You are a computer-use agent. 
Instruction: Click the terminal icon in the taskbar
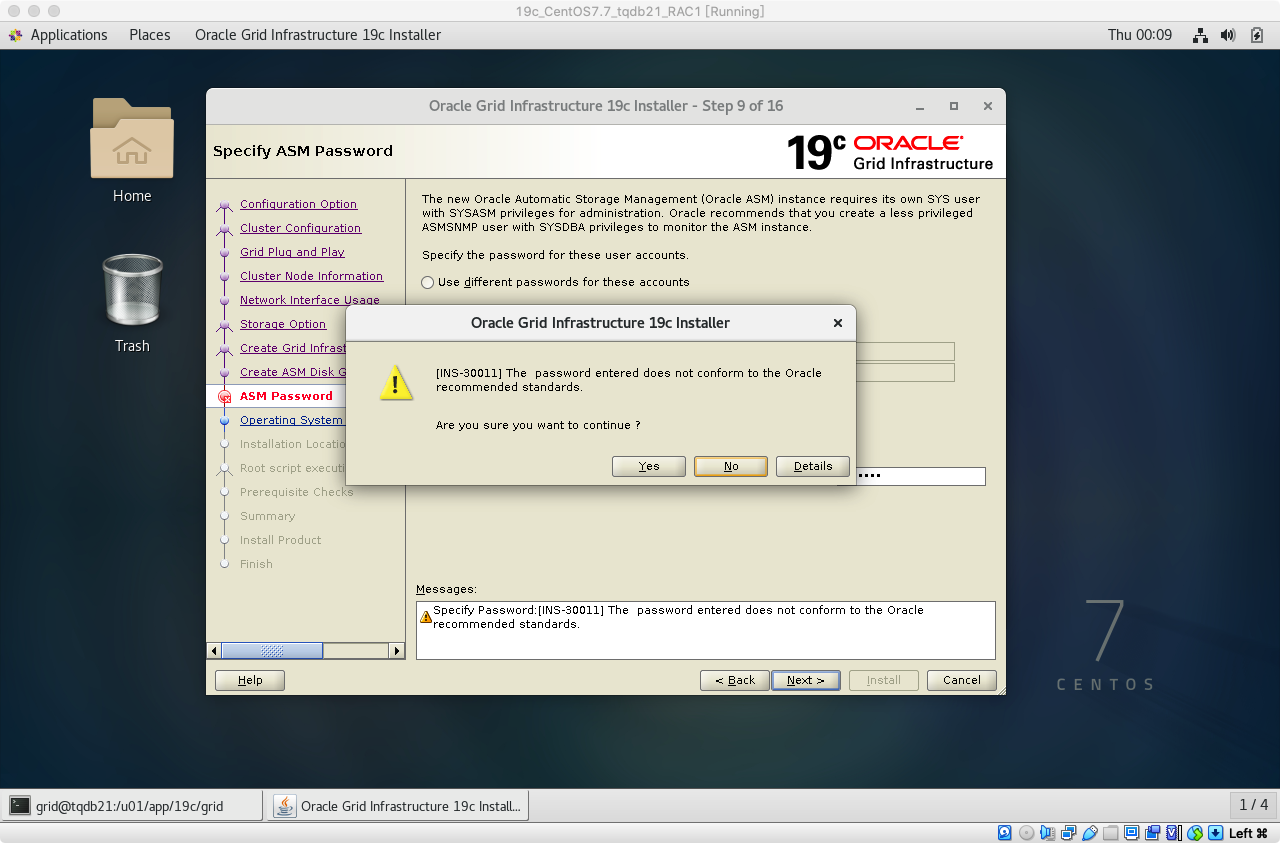tap(20, 805)
